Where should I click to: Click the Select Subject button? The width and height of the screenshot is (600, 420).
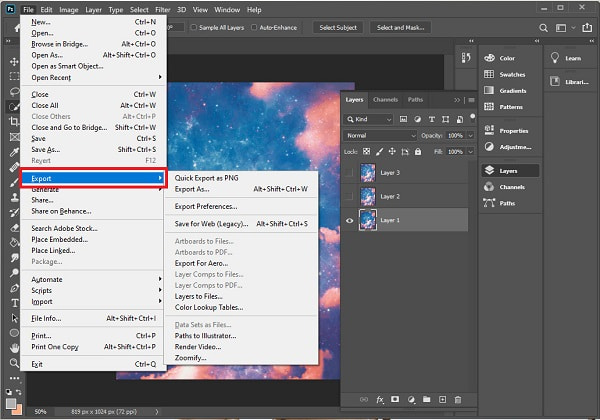coord(338,28)
